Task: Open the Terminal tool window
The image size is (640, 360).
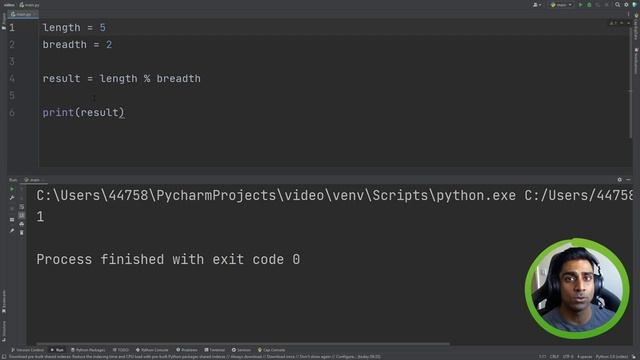Action: (215, 350)
